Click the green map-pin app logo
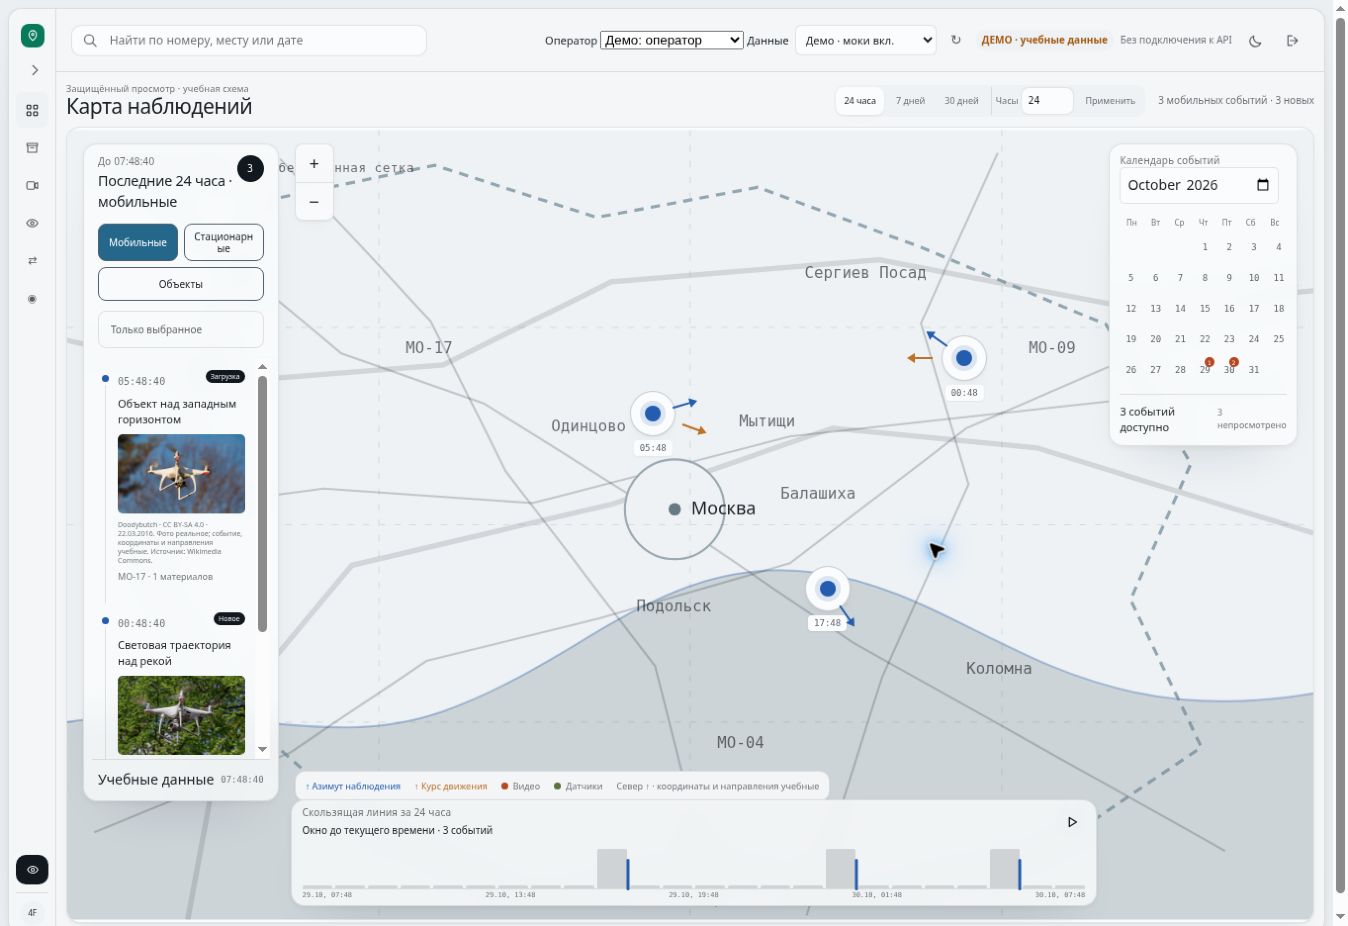Viewport: 1348px width, 926px height. [x=33, y=36]
